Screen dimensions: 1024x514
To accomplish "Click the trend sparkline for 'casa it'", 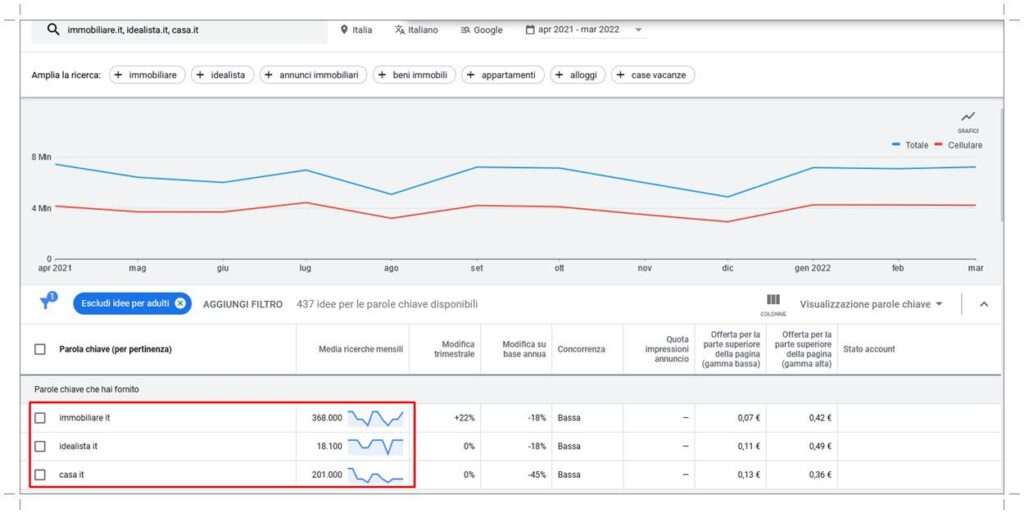I will click(376, 475).
